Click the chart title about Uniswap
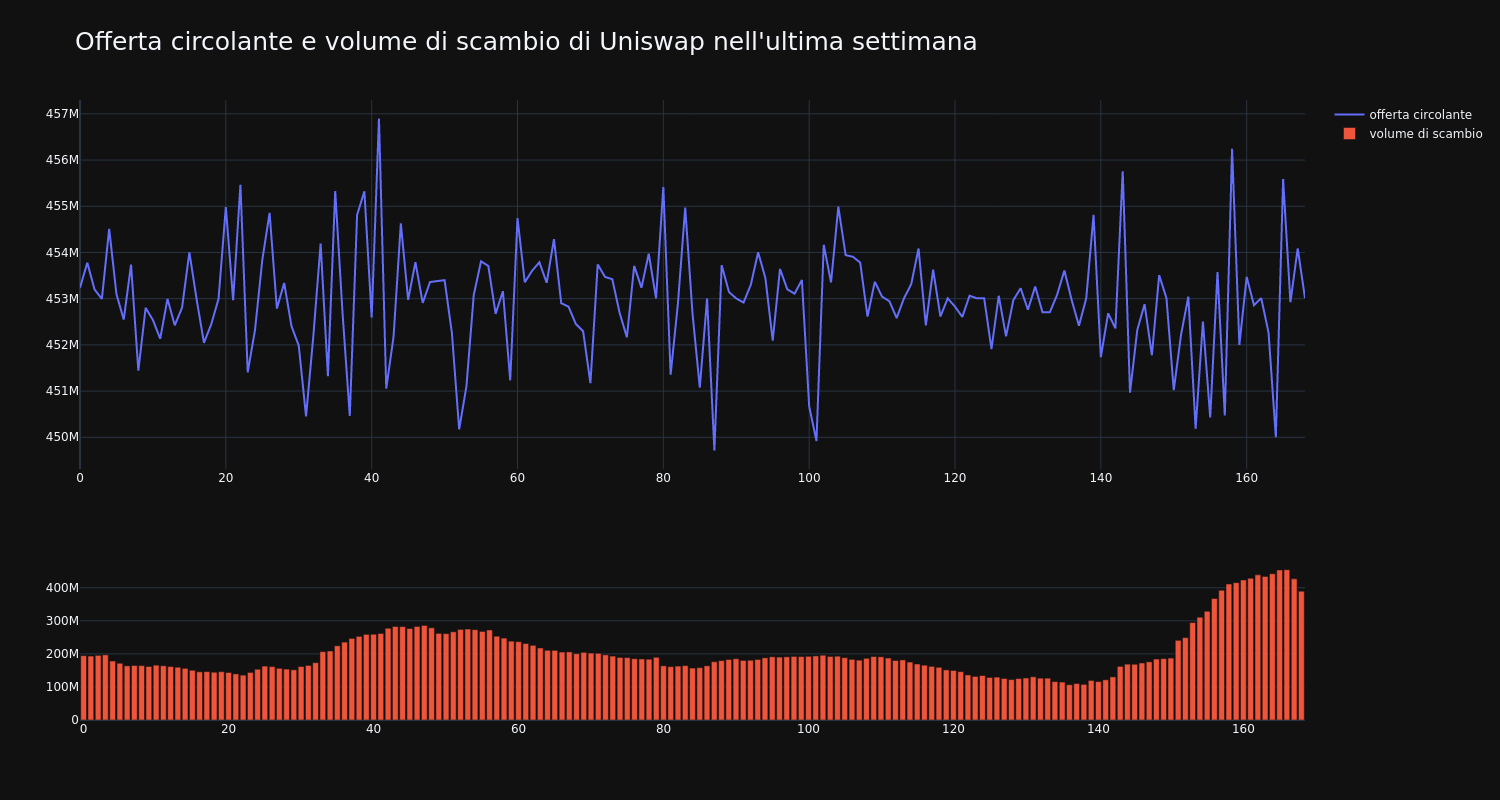1500x800 pixels. [526, 42]
